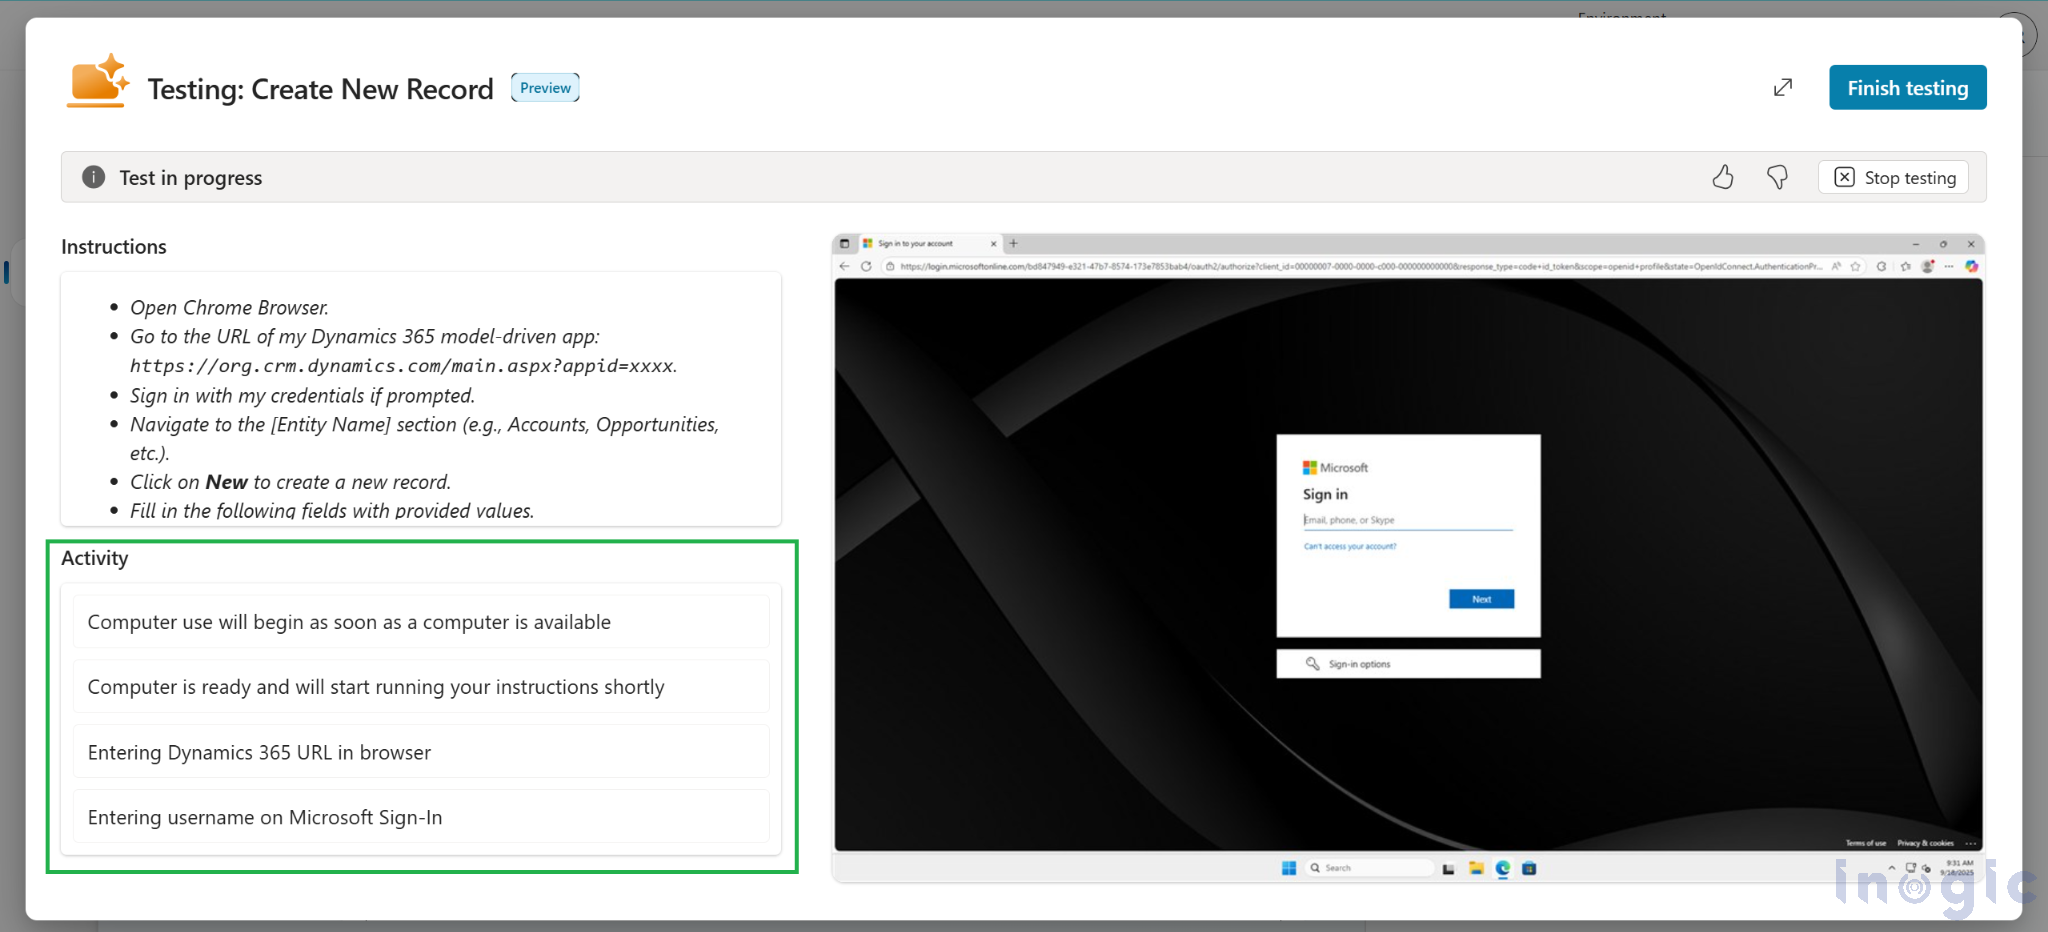Click the browser profile avatar icon
This screenshot has width=2048, height=932.
[x=1927, y=266]
